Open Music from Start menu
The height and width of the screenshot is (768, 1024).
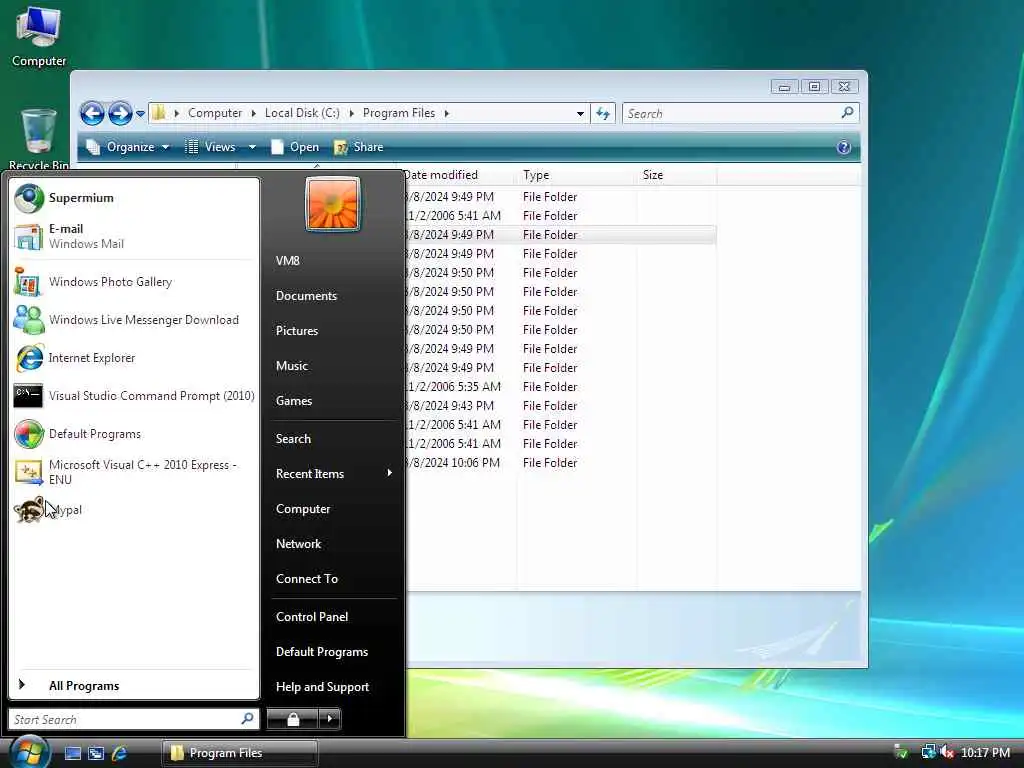pos(334,366)
